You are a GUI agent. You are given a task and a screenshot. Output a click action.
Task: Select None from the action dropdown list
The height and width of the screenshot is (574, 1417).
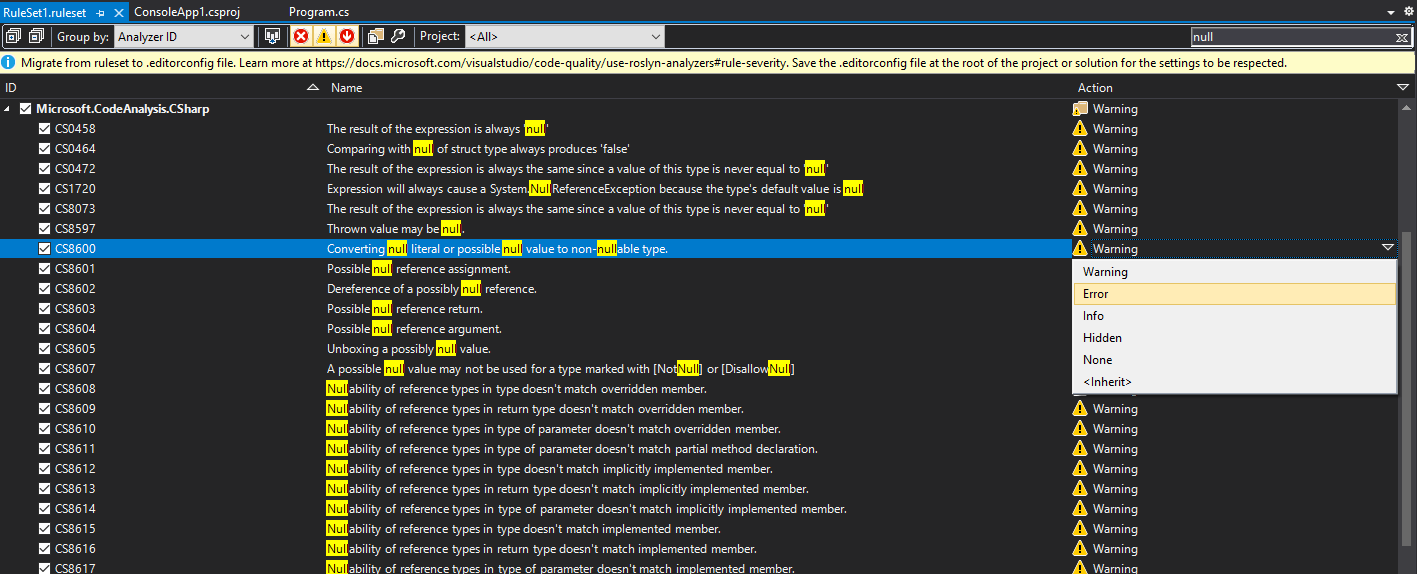coord(1234,360)
